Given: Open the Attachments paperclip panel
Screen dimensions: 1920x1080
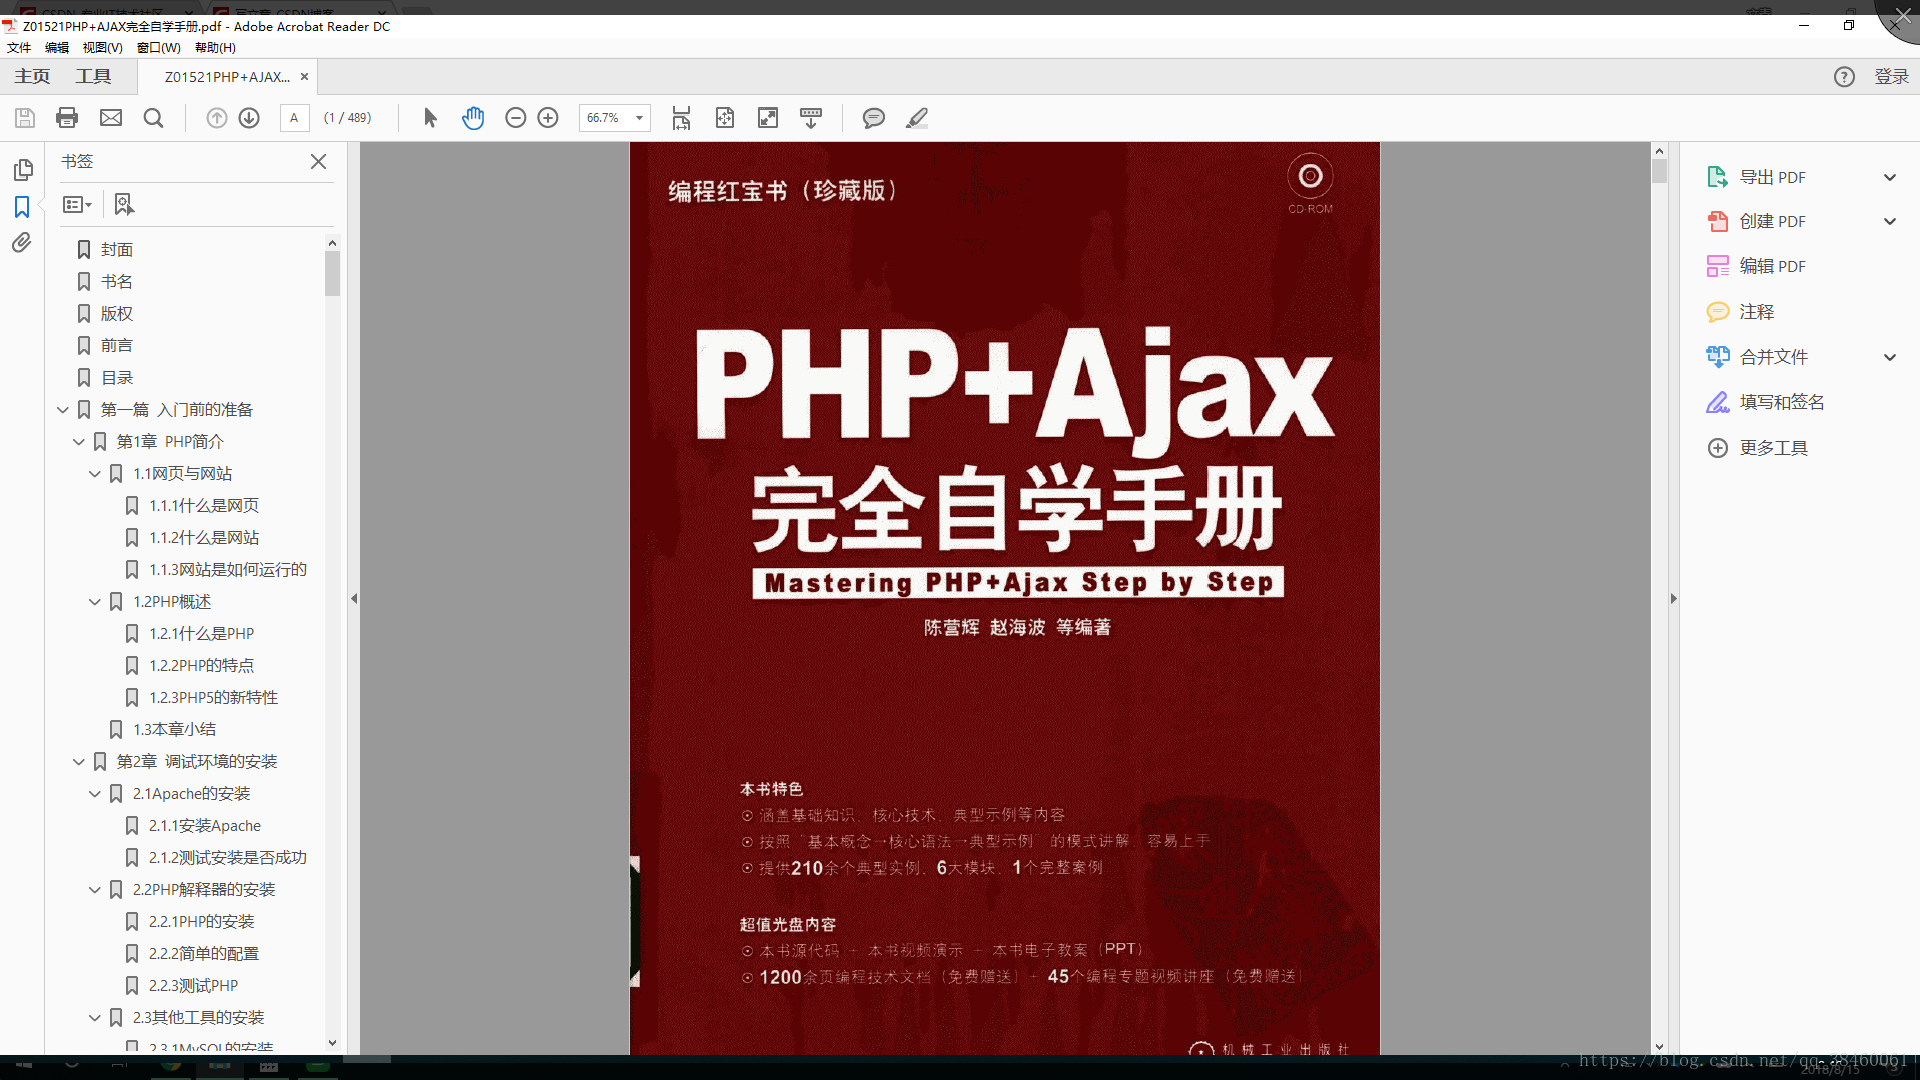Looking at the screenshot, I should point(22,243).
